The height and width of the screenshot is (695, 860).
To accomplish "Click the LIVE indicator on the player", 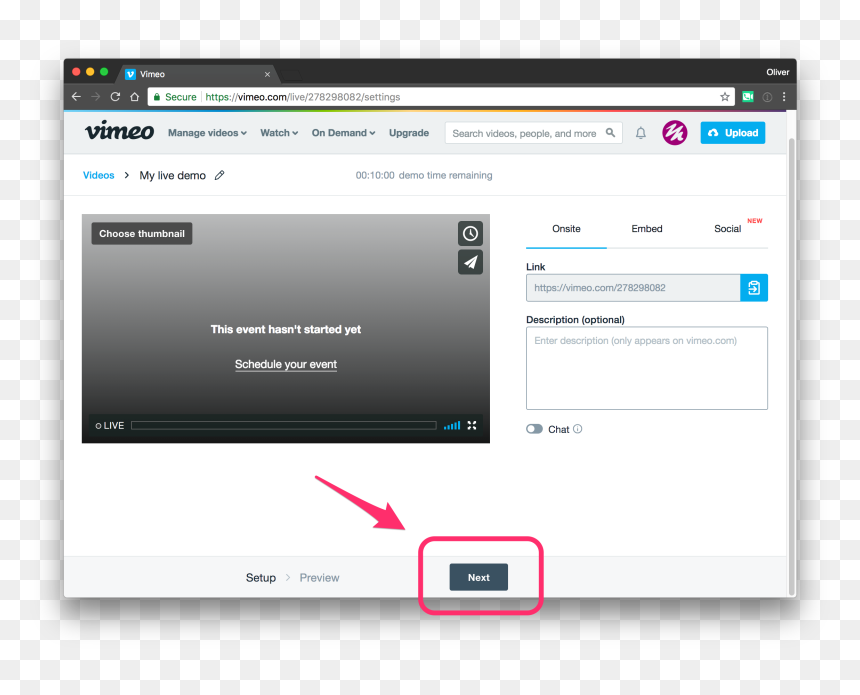I will (x=110, y=426).
